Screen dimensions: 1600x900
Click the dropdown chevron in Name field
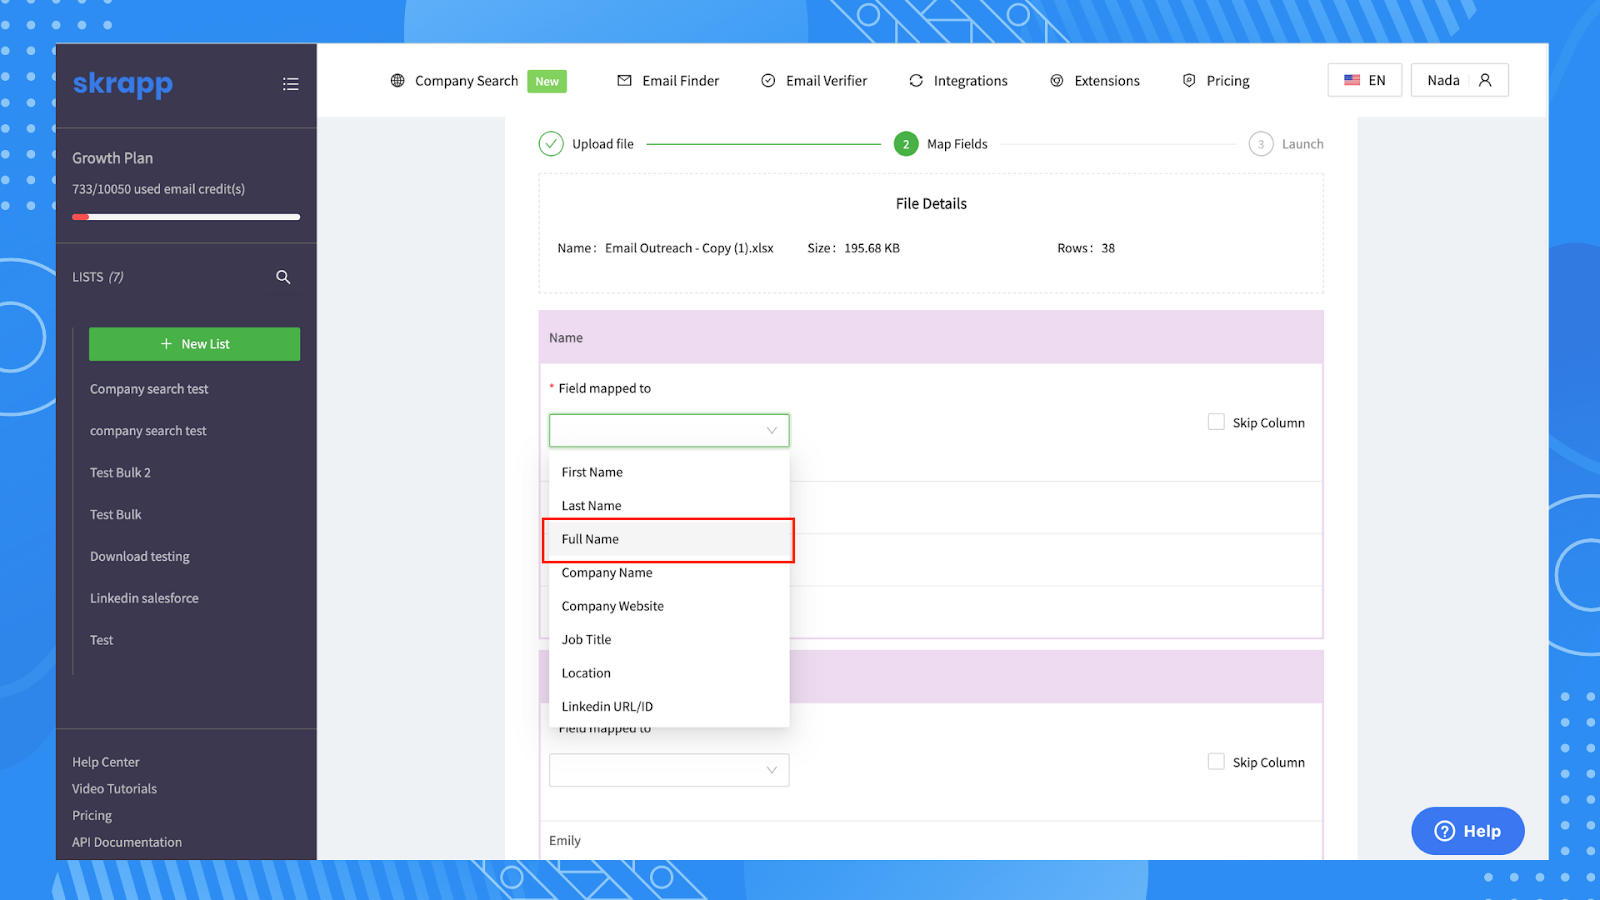point(772,431)
